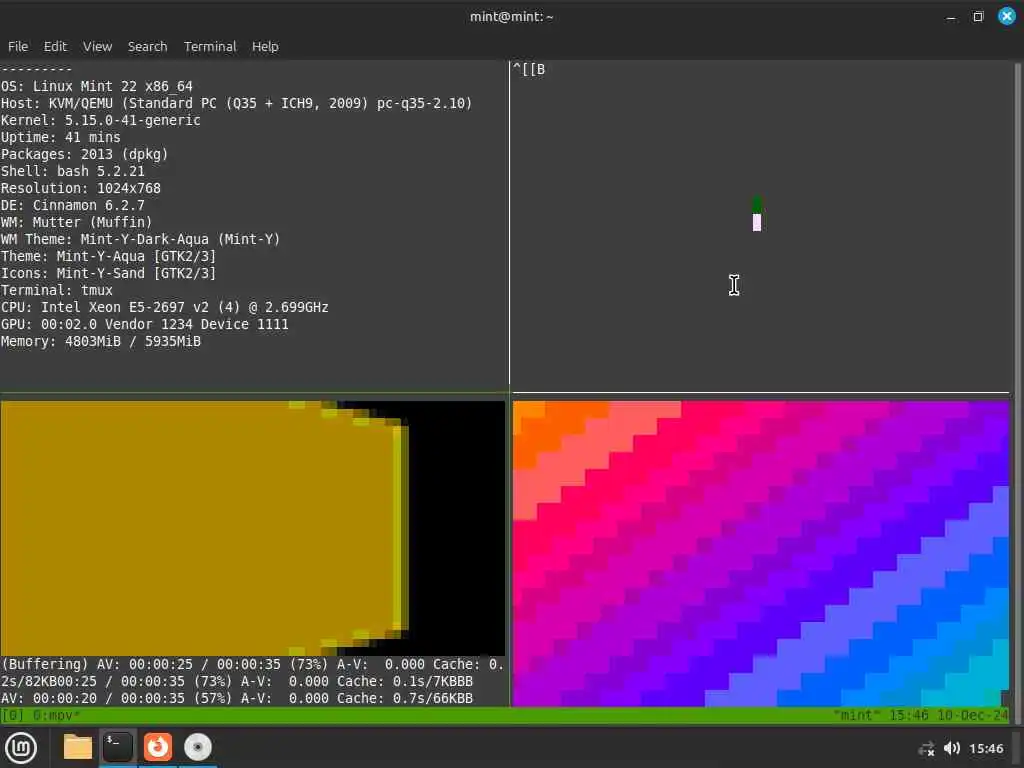Click the 'OS: Linux Mint 22 x86_64' line
Screen dimensions: 1024x768
pyautogui.click(x=97, y=86)
